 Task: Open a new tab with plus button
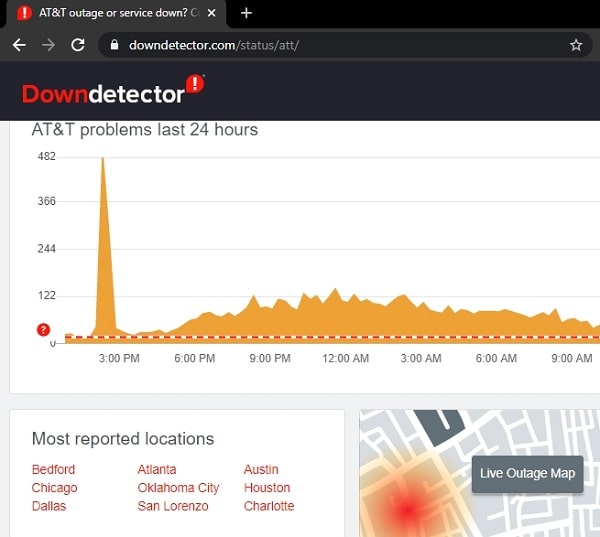pos(246,13)
